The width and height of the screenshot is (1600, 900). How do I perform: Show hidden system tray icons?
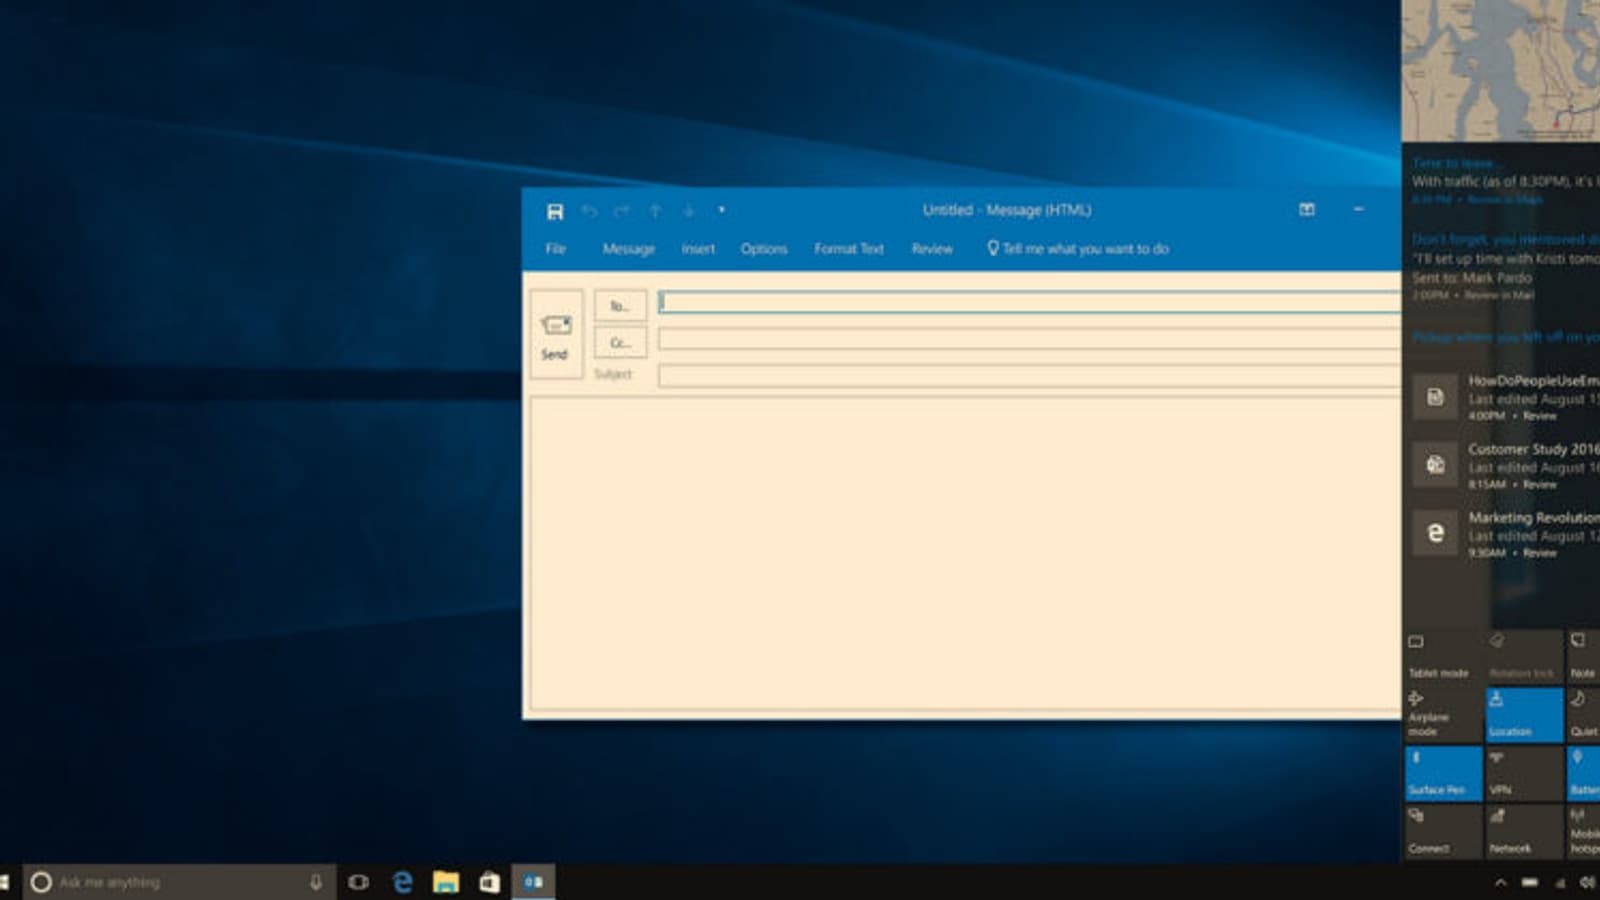point(1500,882)
